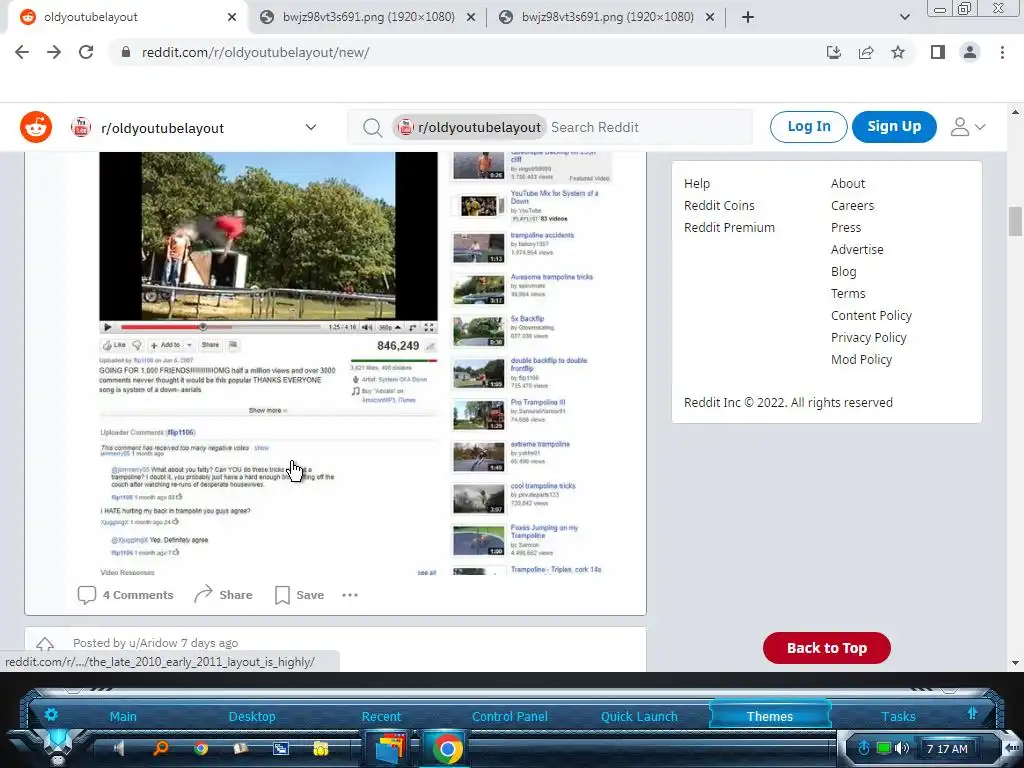
Task: Close the oldyoutubelayout tab
Action: [x=232, y=17]
